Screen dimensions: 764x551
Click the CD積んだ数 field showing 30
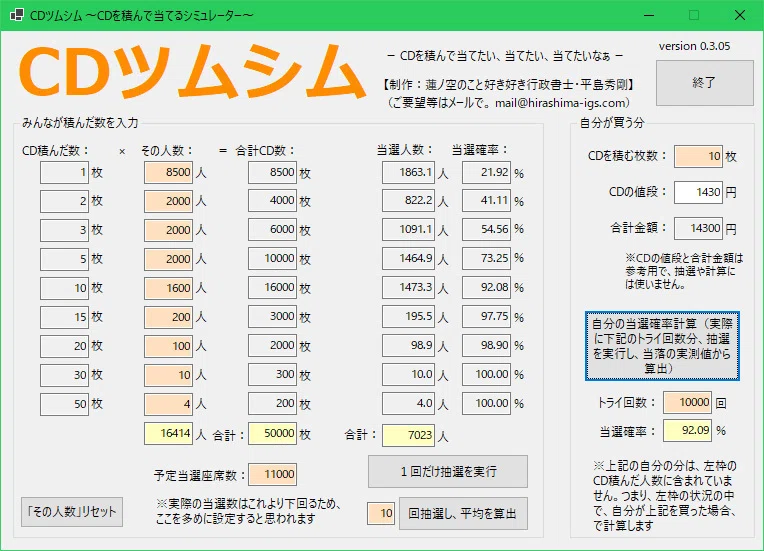pos(64,375)
